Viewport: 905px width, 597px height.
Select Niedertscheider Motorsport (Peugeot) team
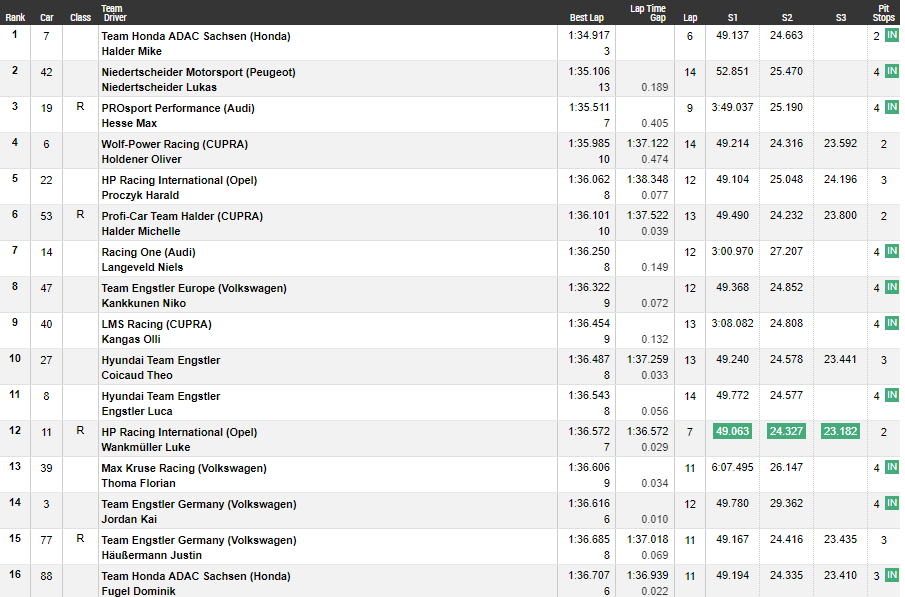(199, 72)
